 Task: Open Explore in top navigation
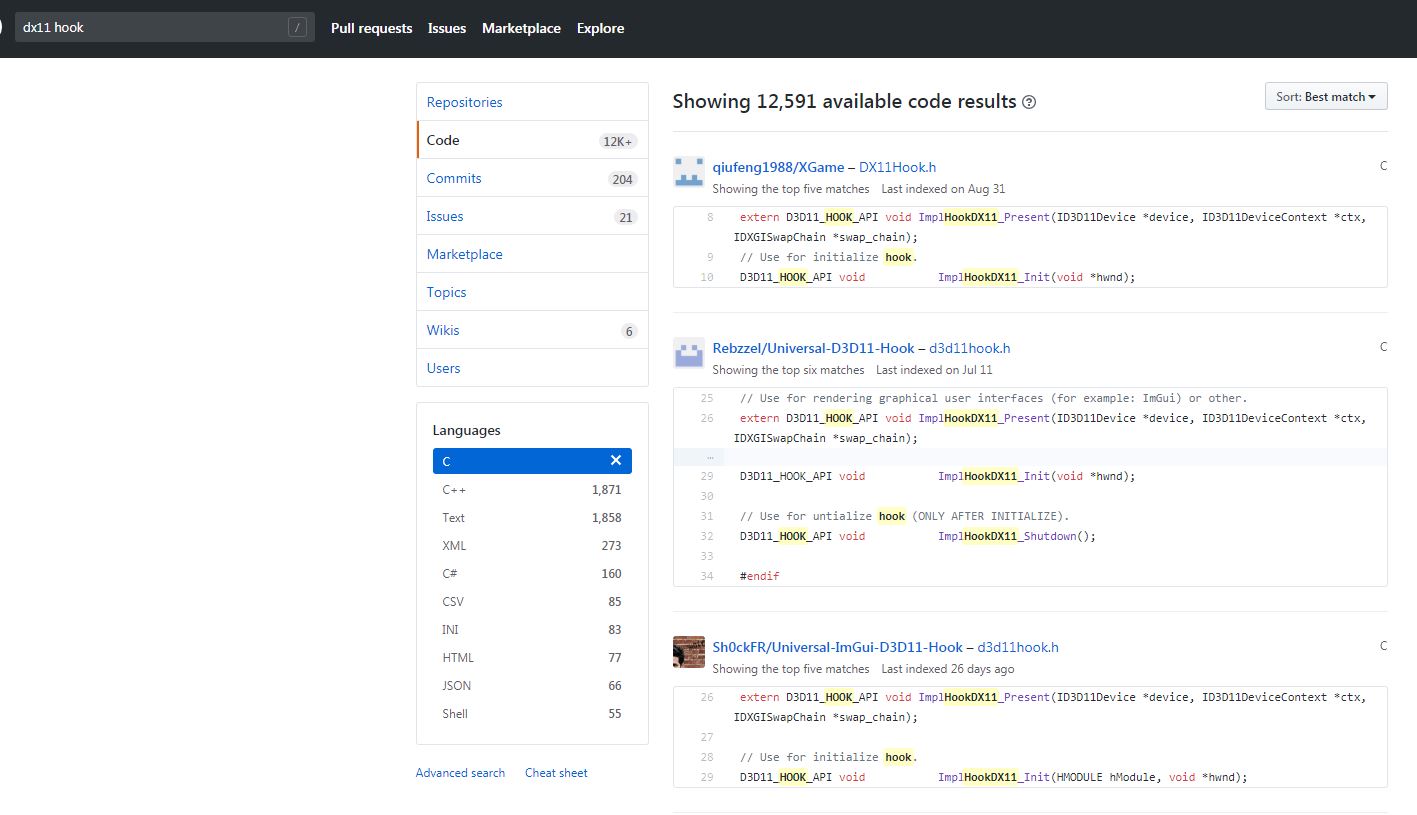(x=600, y=28)
